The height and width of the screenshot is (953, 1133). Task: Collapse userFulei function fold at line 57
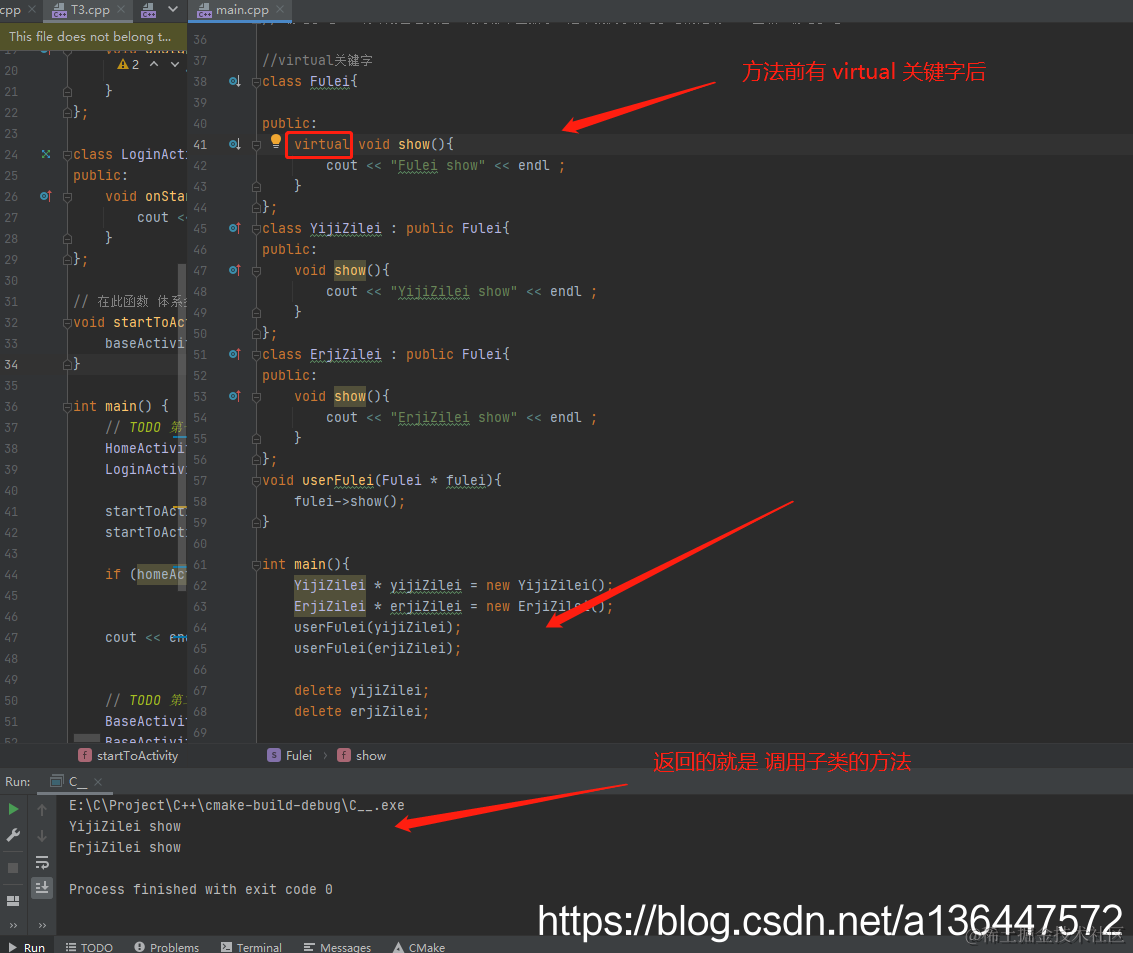(256, 480)
